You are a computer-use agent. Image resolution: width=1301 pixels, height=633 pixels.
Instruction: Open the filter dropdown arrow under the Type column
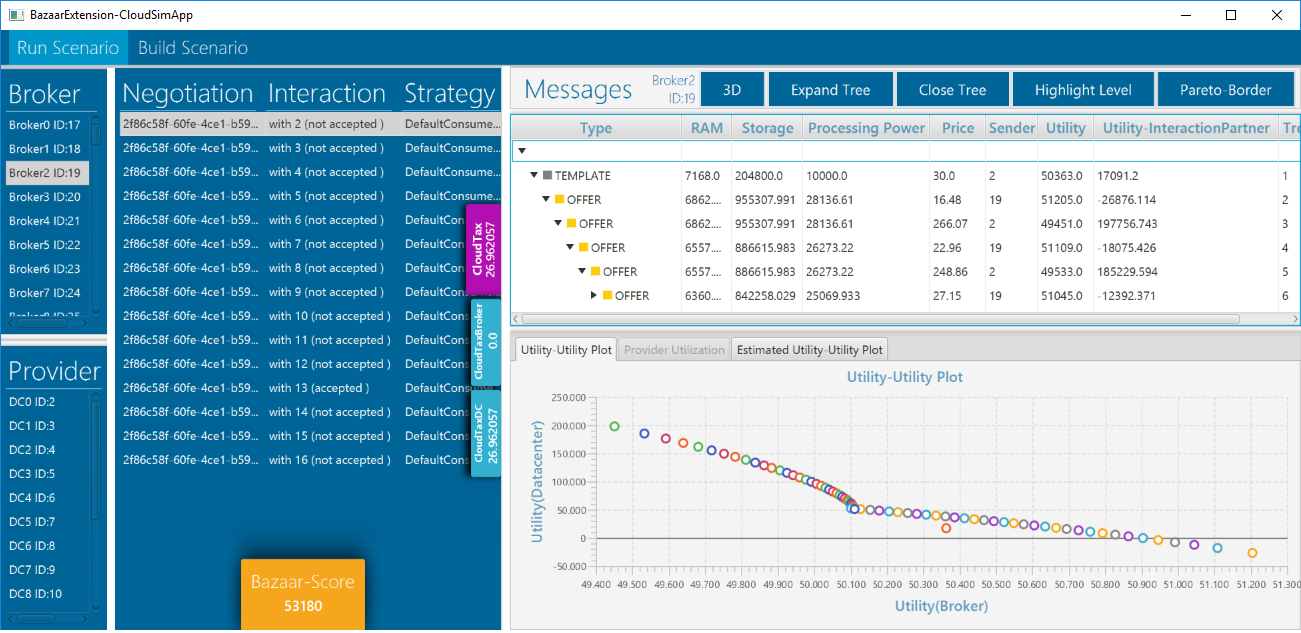(x=522, y=151)
